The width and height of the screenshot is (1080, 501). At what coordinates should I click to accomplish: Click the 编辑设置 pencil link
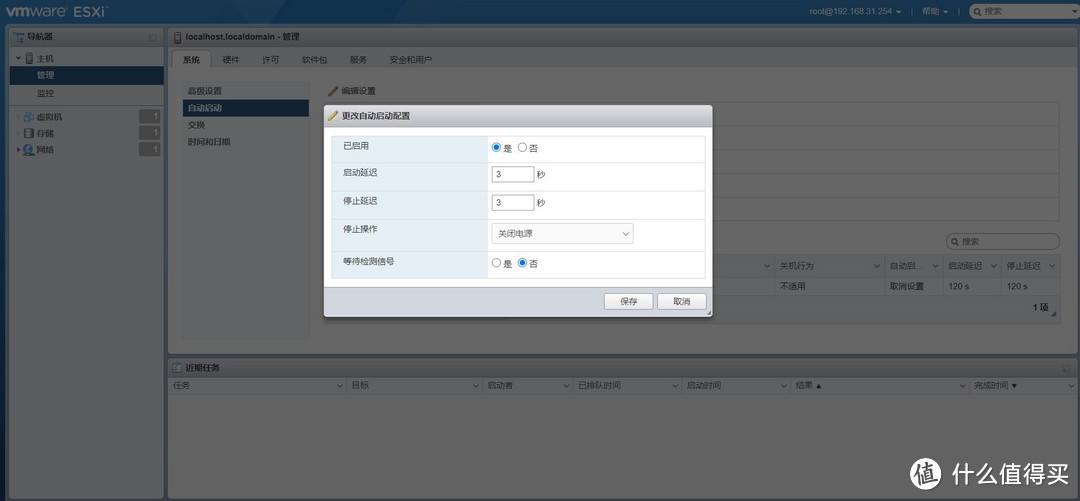pyautogui.click(x=352, y=91)
